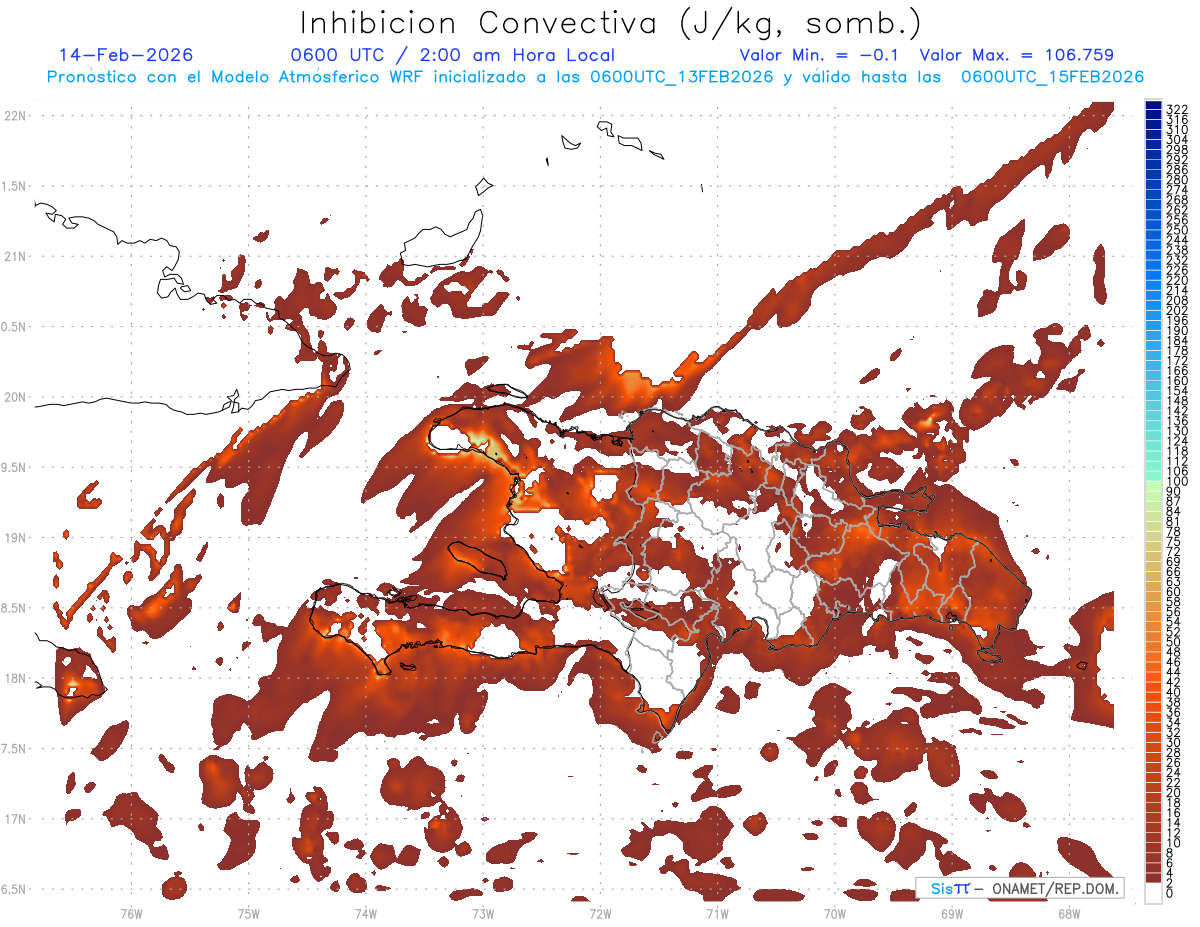1200x927 pixels.
Task: Click the '73W' longitude label
Action: coord(483,914)
